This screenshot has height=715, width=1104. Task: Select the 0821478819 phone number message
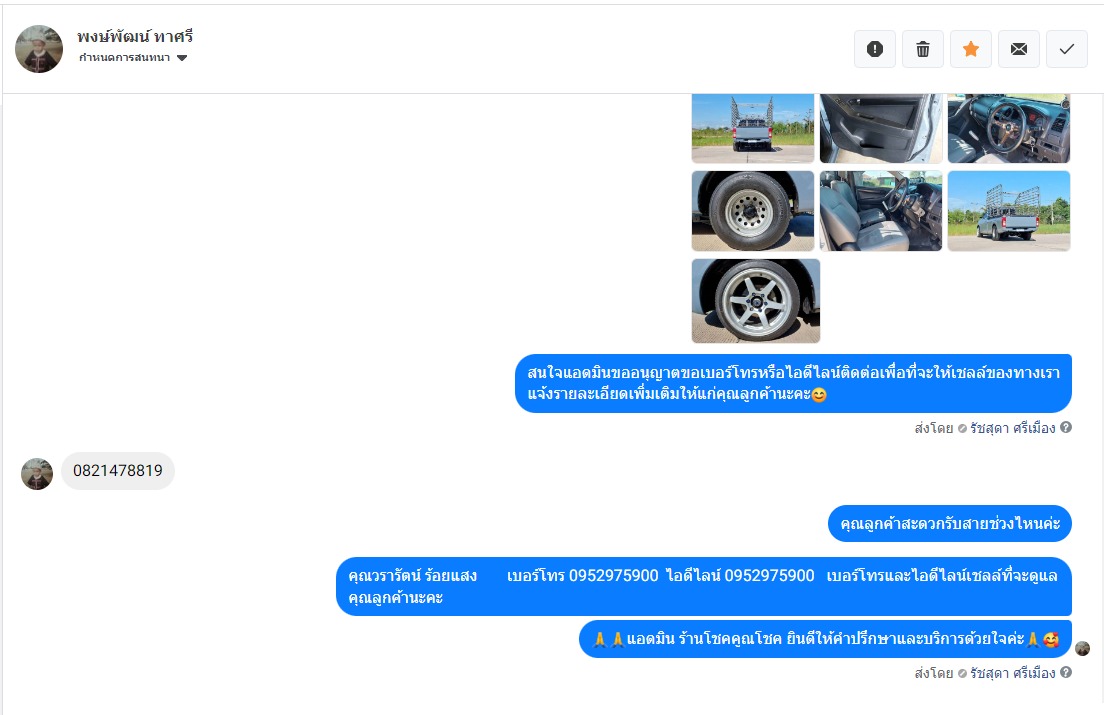click(x=118, y=471)
